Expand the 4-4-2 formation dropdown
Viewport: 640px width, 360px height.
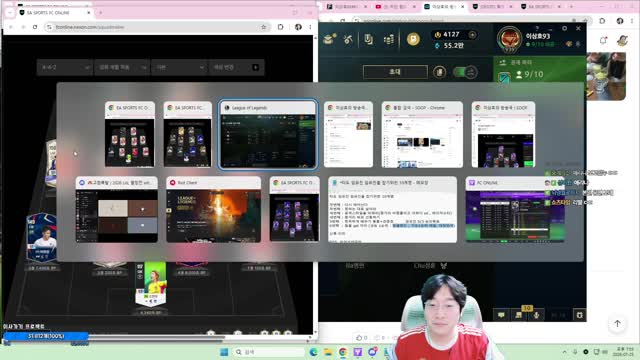[65, 67]
